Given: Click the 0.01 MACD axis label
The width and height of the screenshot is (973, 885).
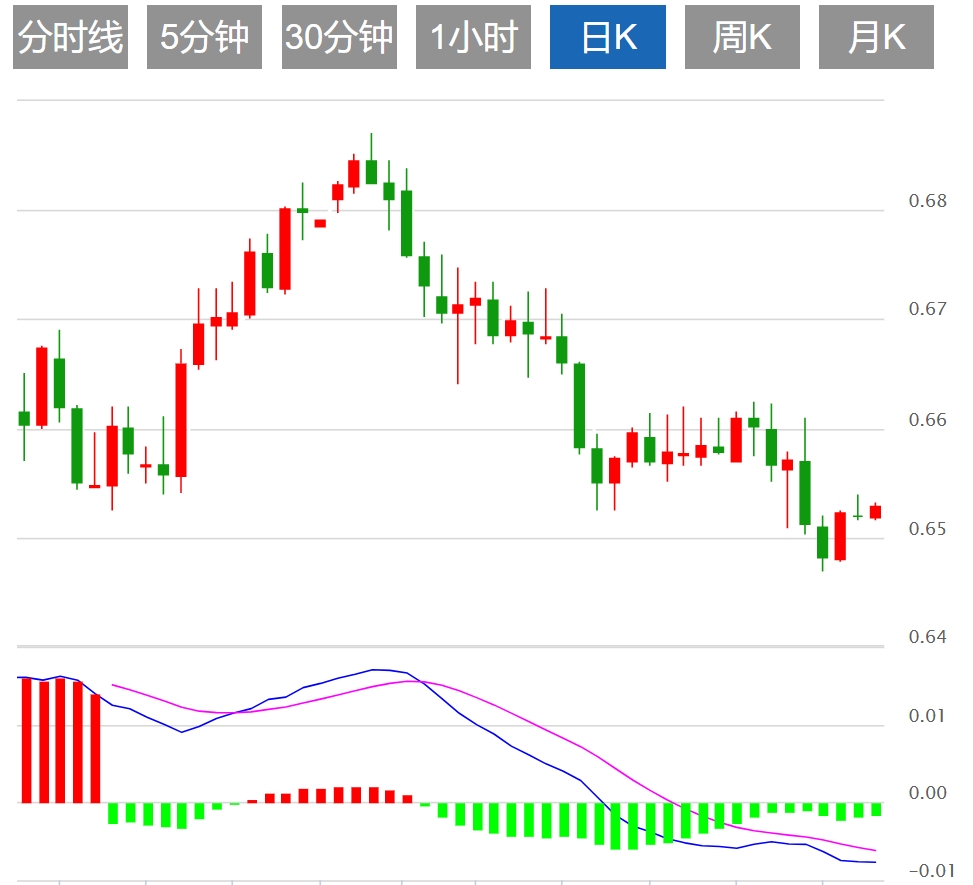Looking at the screenshot, I should [x=928, y=716].
